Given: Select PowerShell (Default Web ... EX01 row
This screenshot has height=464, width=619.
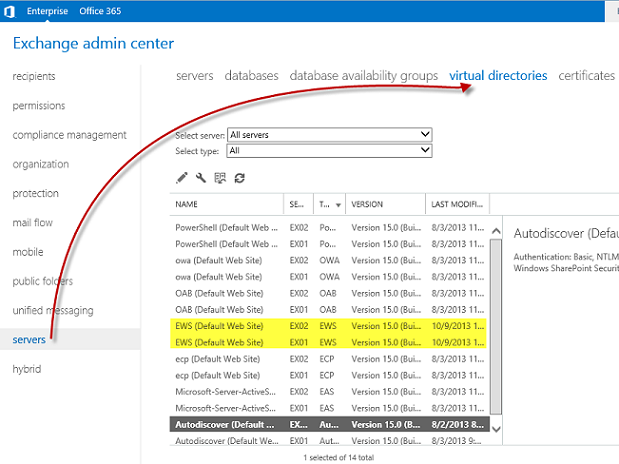Looking at the screenshot, I should tap(330, 244).
